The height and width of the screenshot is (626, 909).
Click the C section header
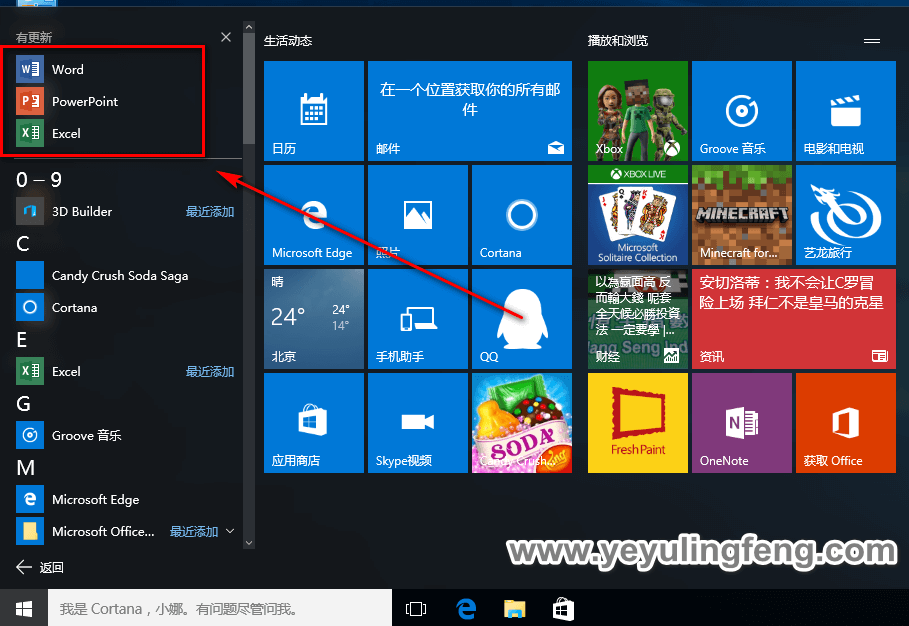(23, 243)
